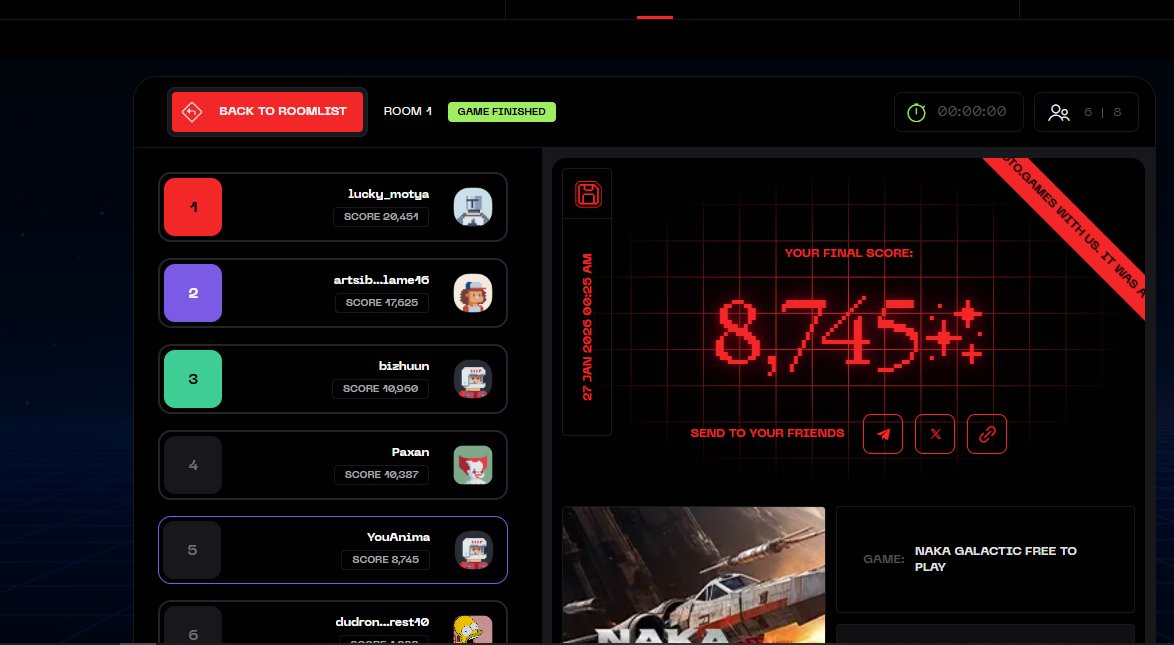This screenshot has height=645, width=1174.
Task: Click dudron...rest10 player name
Action: coord(382,622)
